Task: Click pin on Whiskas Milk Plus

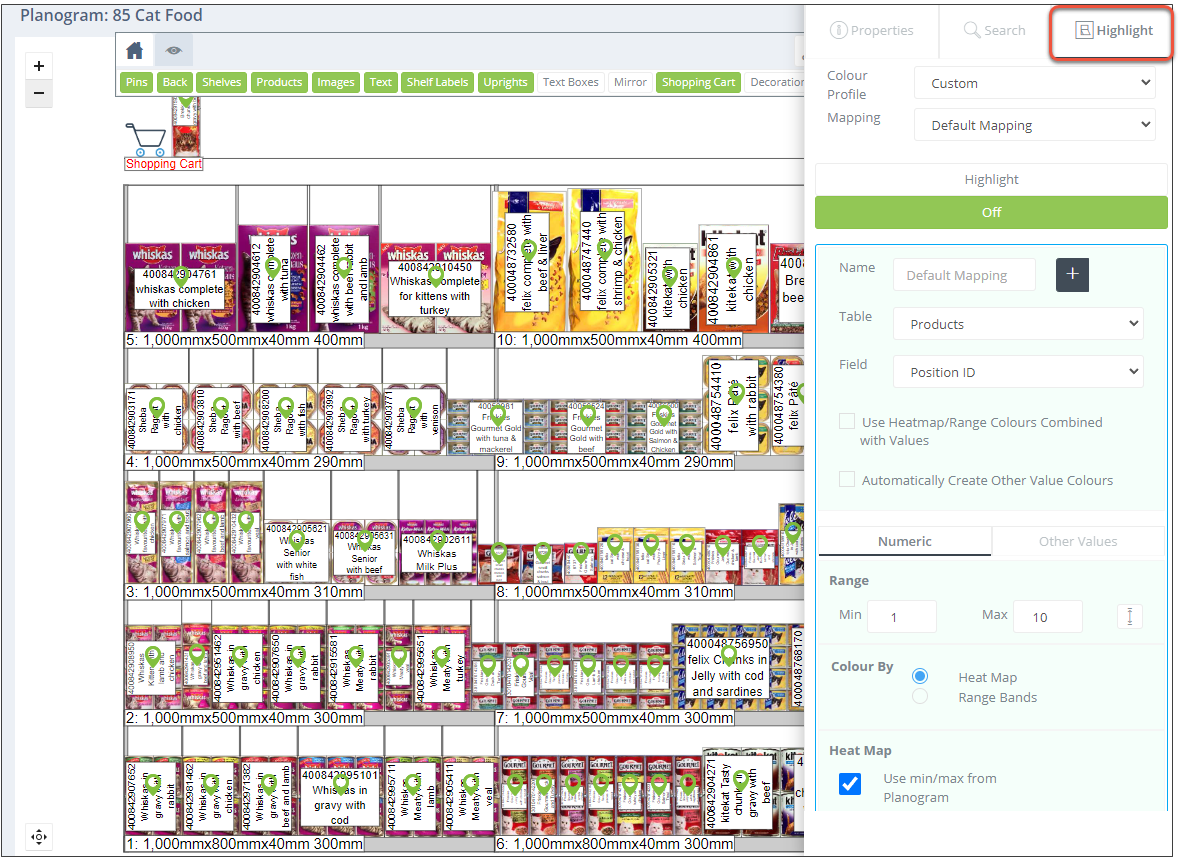Action: (x=436, y=541)
